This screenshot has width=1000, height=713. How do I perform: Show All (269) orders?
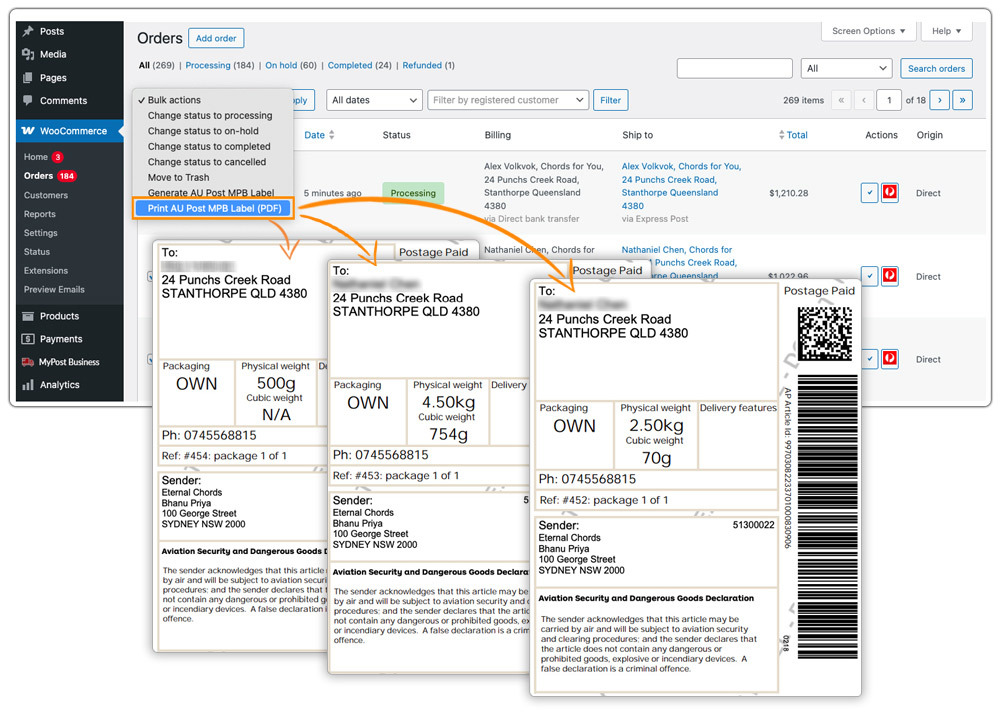tap(156, 65)
